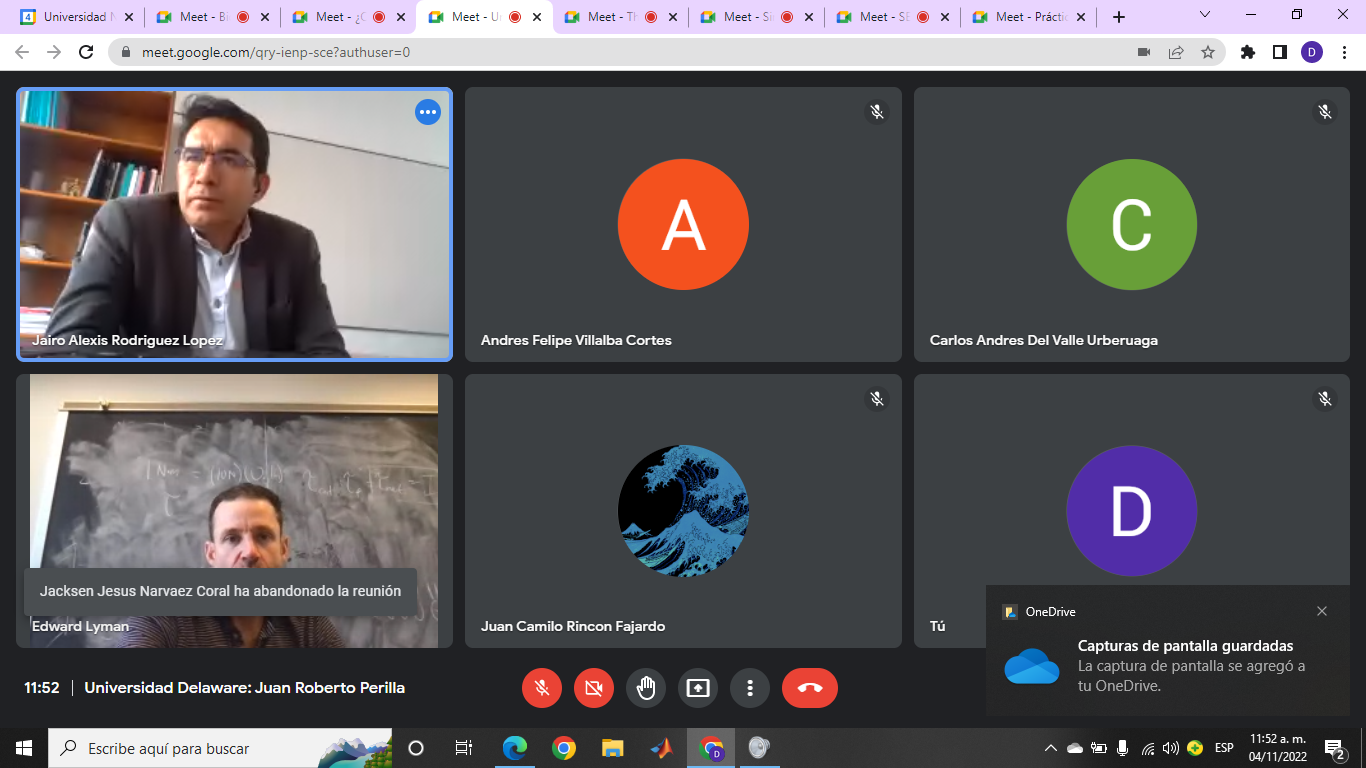Raise hand in the meeting

646,688
